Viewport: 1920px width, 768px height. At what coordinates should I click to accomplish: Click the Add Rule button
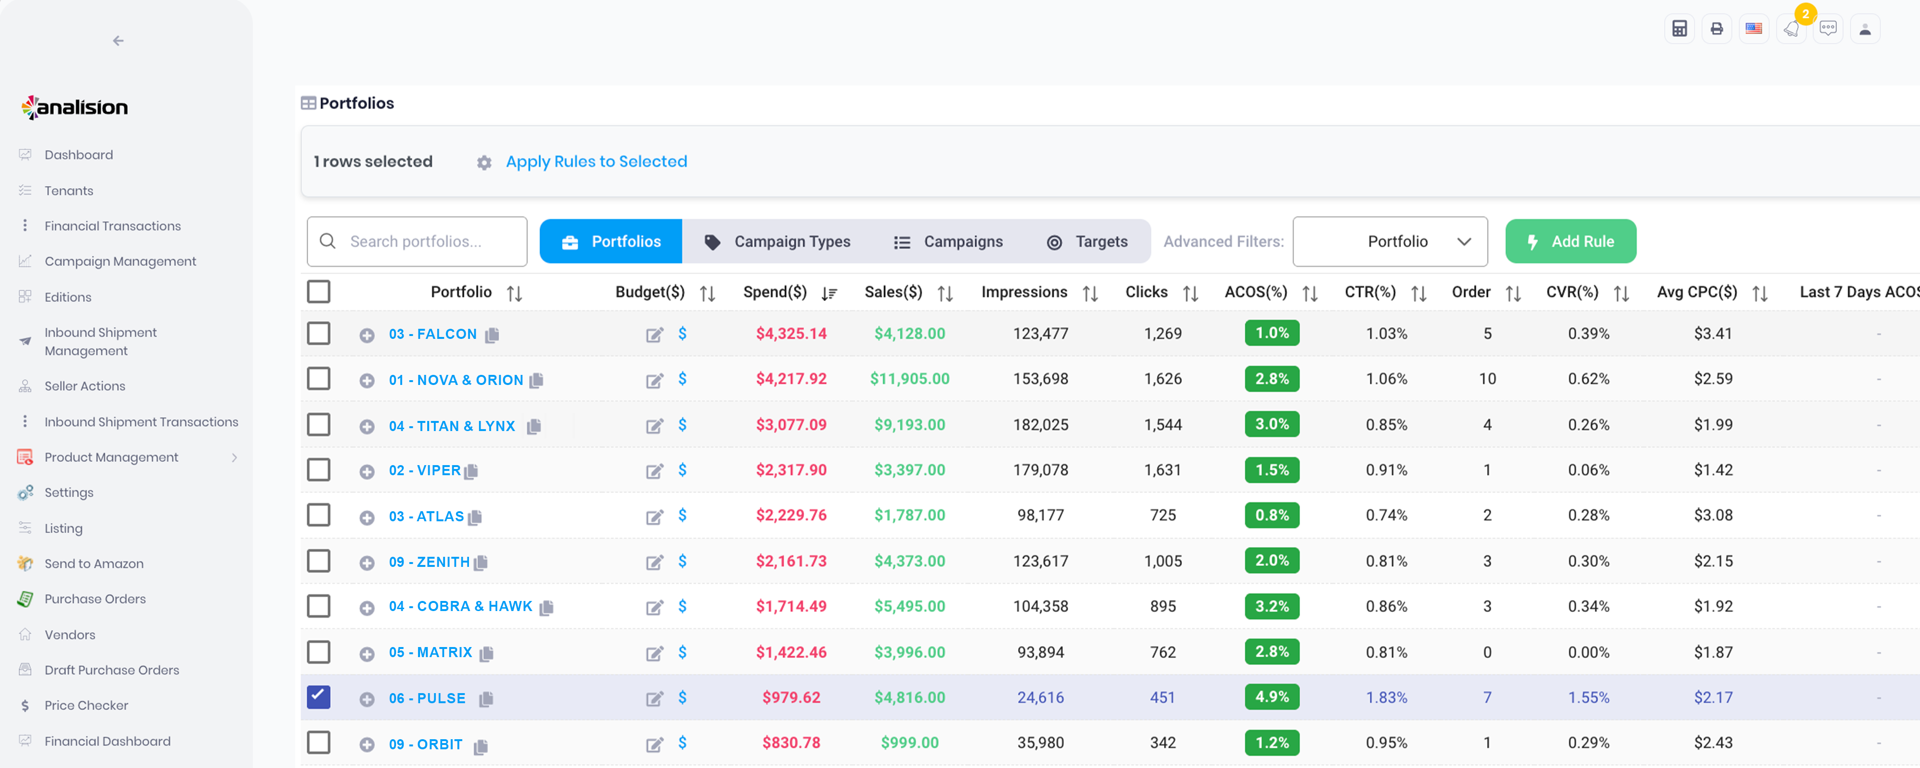(1570, 242)
